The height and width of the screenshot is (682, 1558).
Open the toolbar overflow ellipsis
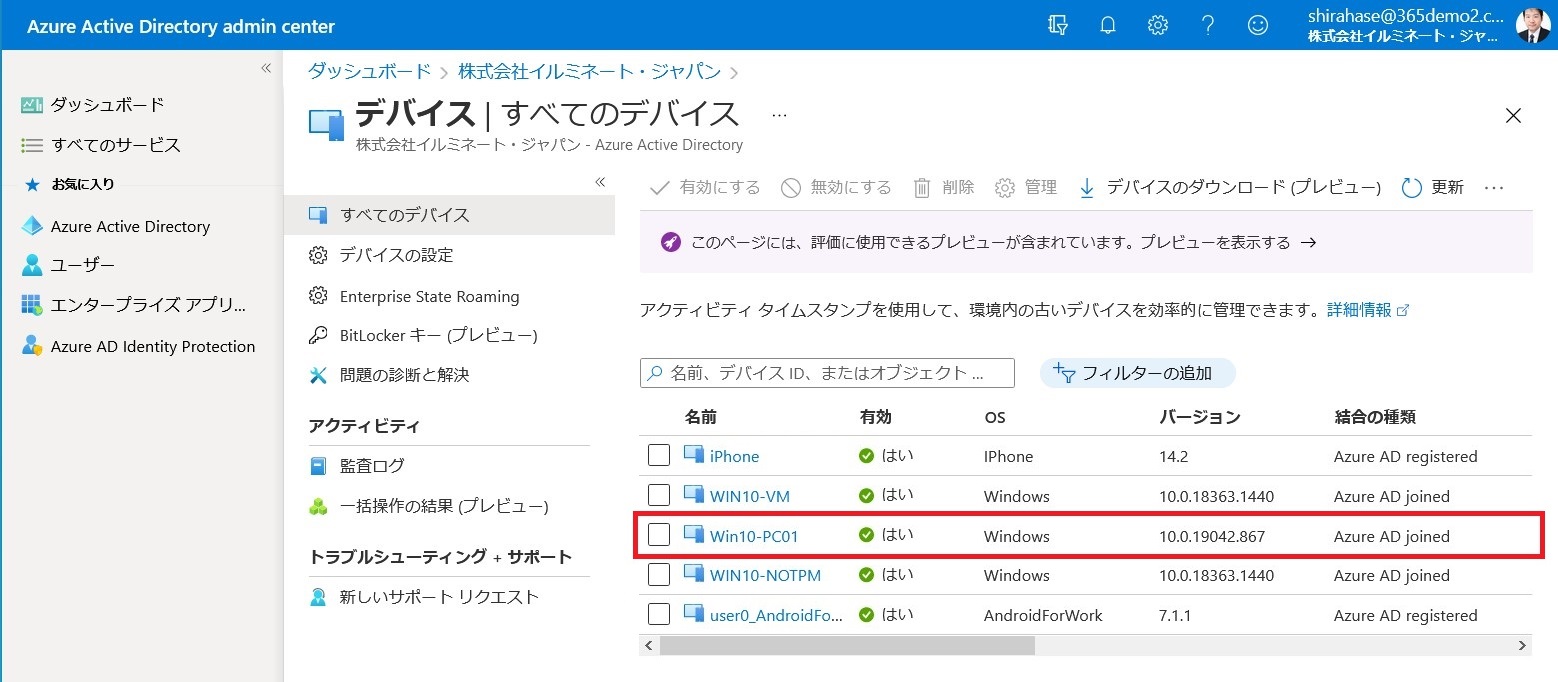point(1494,187)
